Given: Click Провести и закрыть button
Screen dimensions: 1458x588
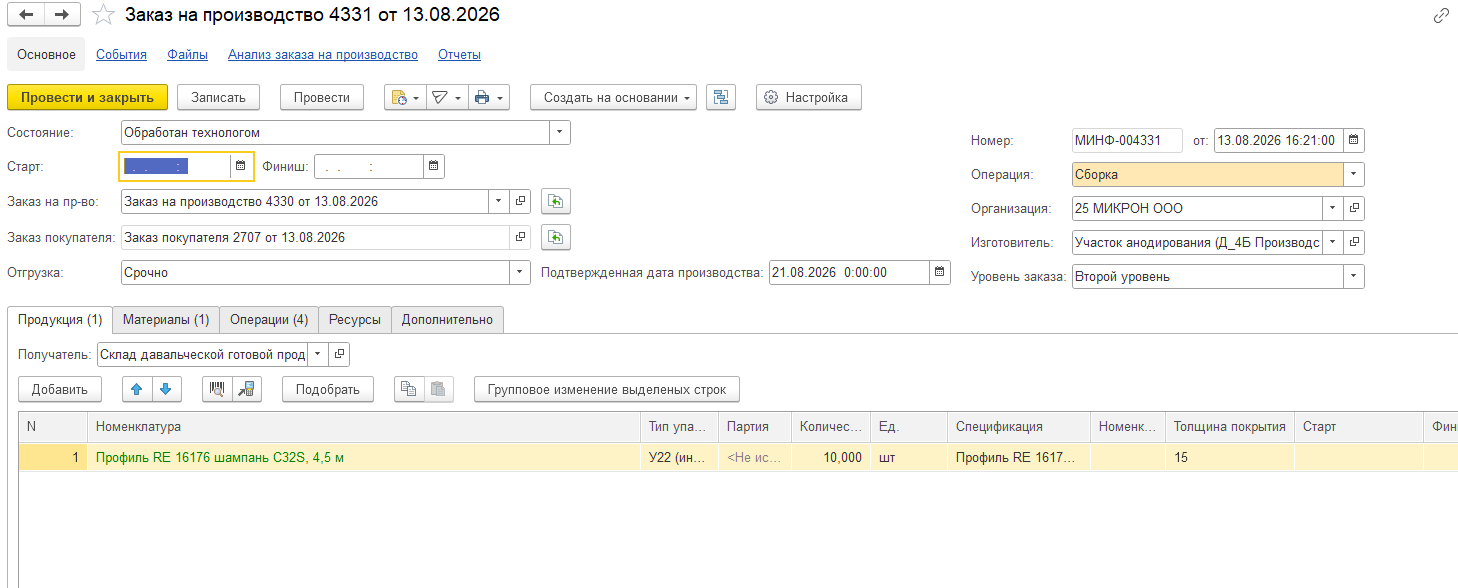Looking at the screenshot, I should (87, 97).
